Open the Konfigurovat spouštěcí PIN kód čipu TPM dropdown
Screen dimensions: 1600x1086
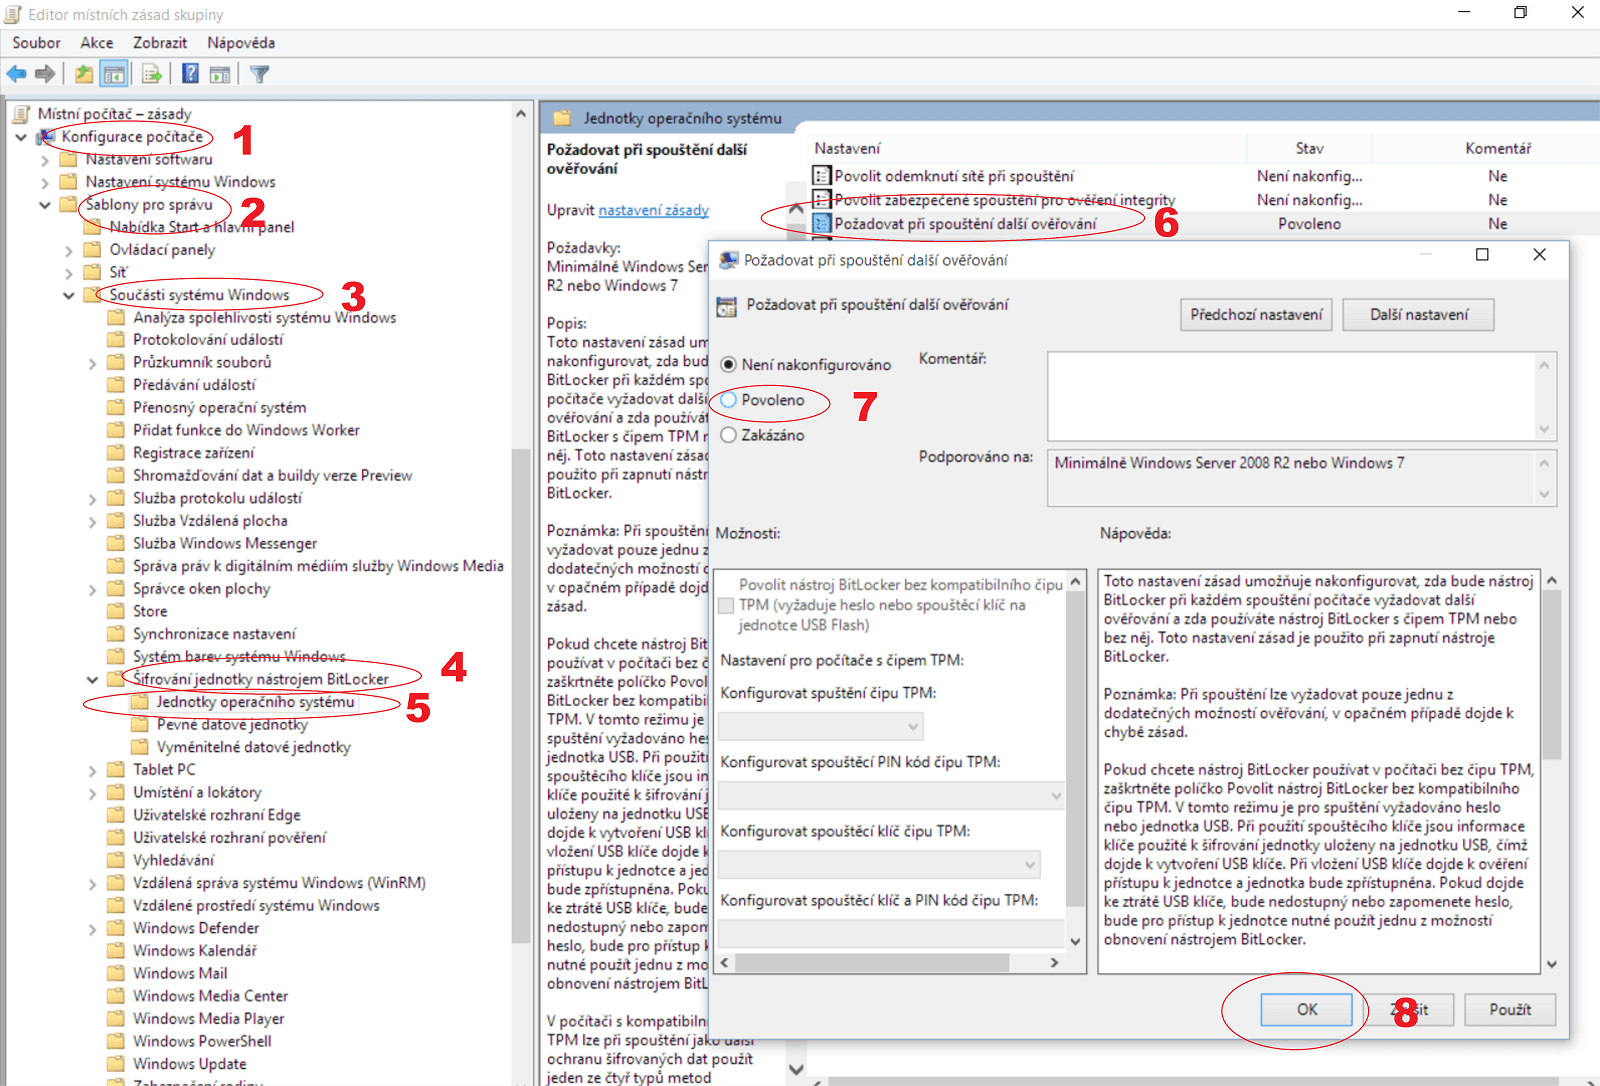pos(891,795)
